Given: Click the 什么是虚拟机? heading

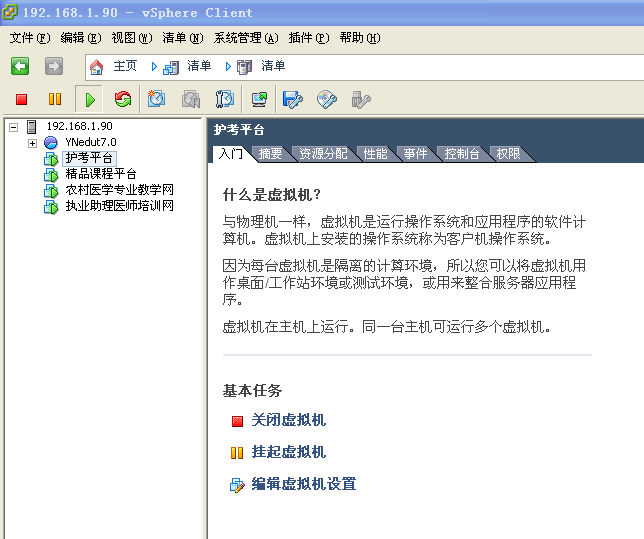Looking at the screenshot, I should (271, 195).
